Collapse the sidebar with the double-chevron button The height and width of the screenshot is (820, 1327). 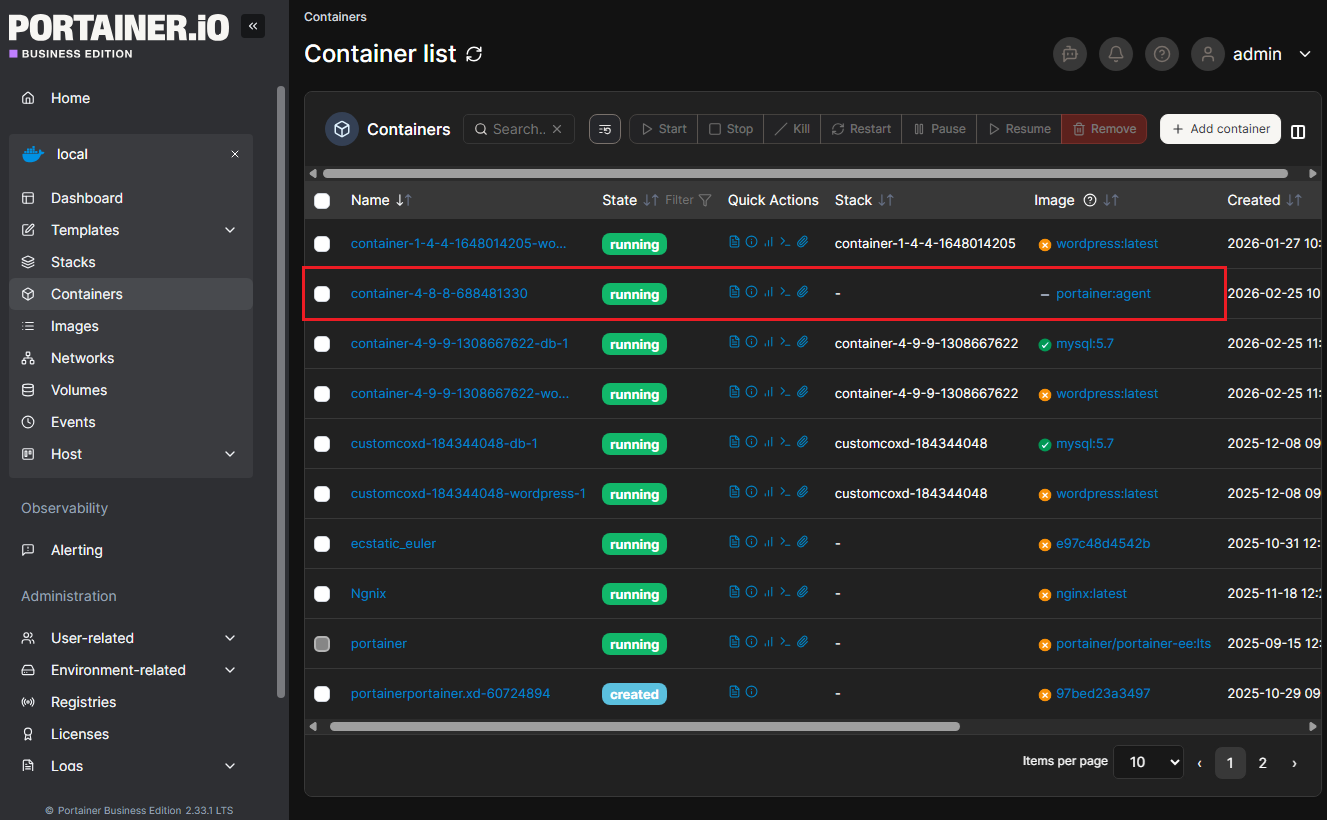tap(253, 27)
